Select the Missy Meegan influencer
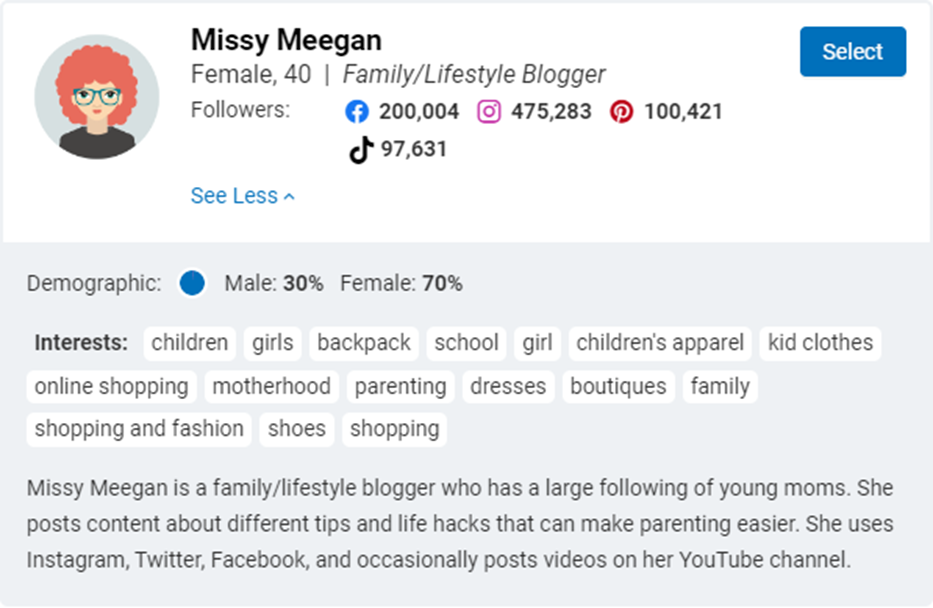 853,51
